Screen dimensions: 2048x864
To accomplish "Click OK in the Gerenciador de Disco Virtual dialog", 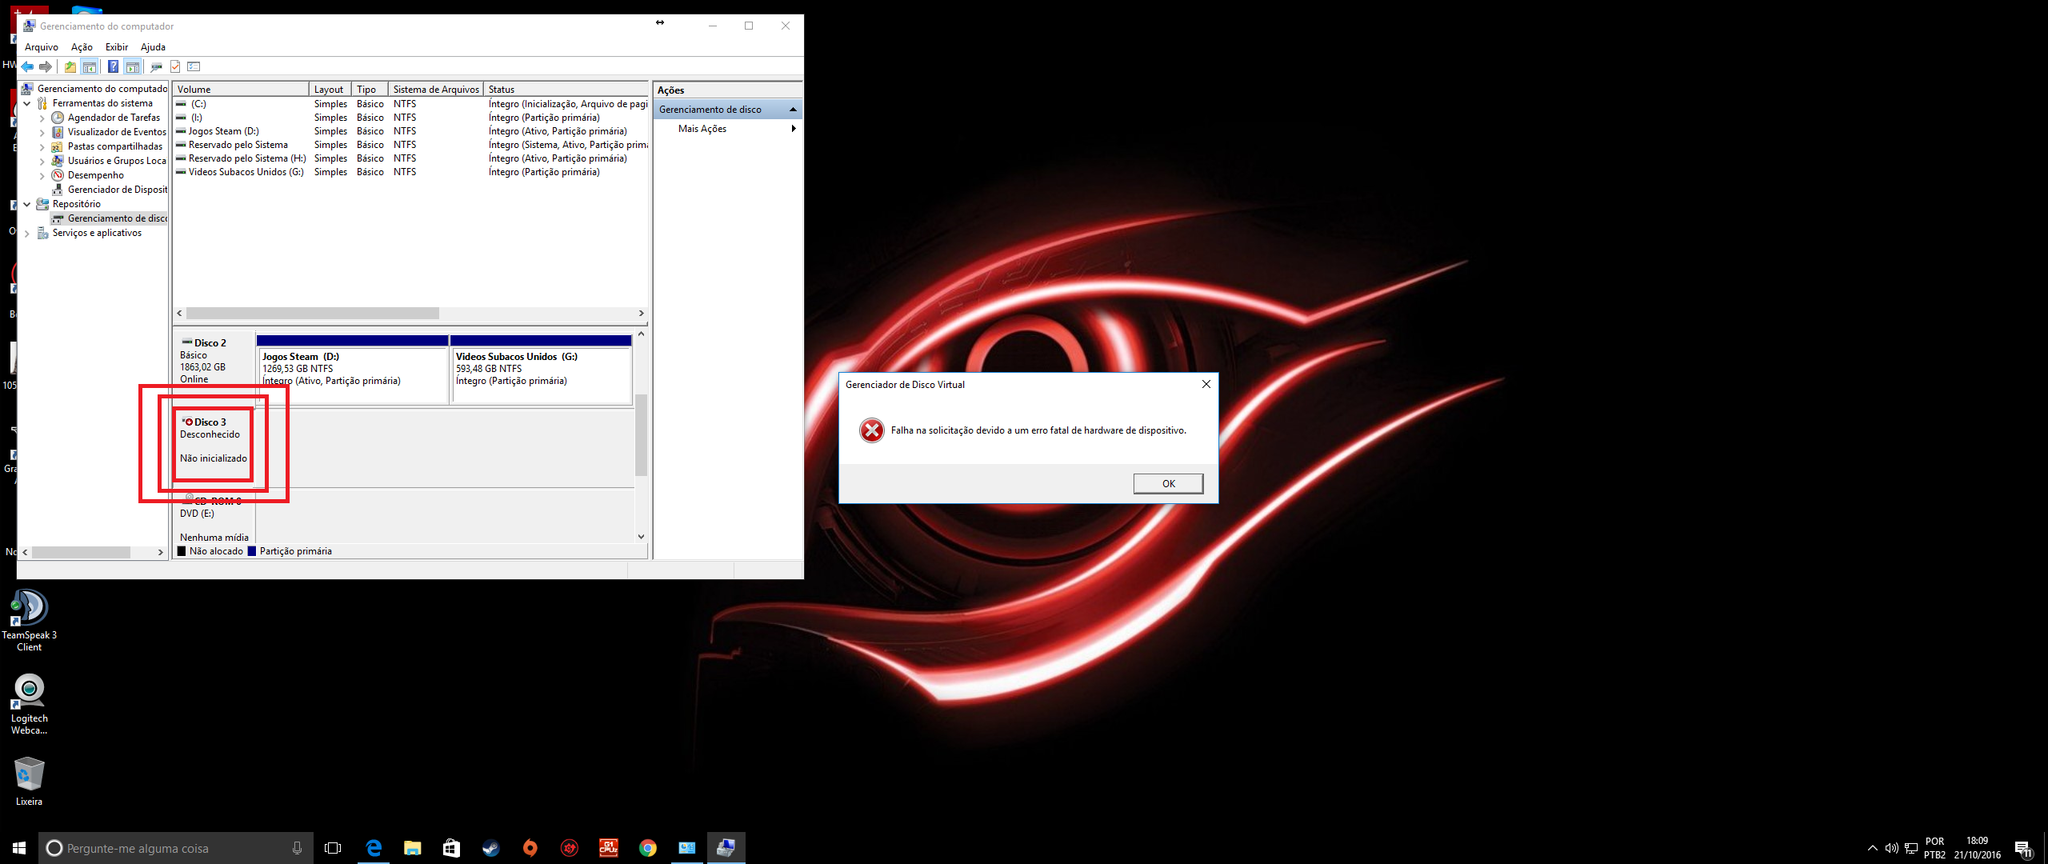I will tap(1168, 484).
